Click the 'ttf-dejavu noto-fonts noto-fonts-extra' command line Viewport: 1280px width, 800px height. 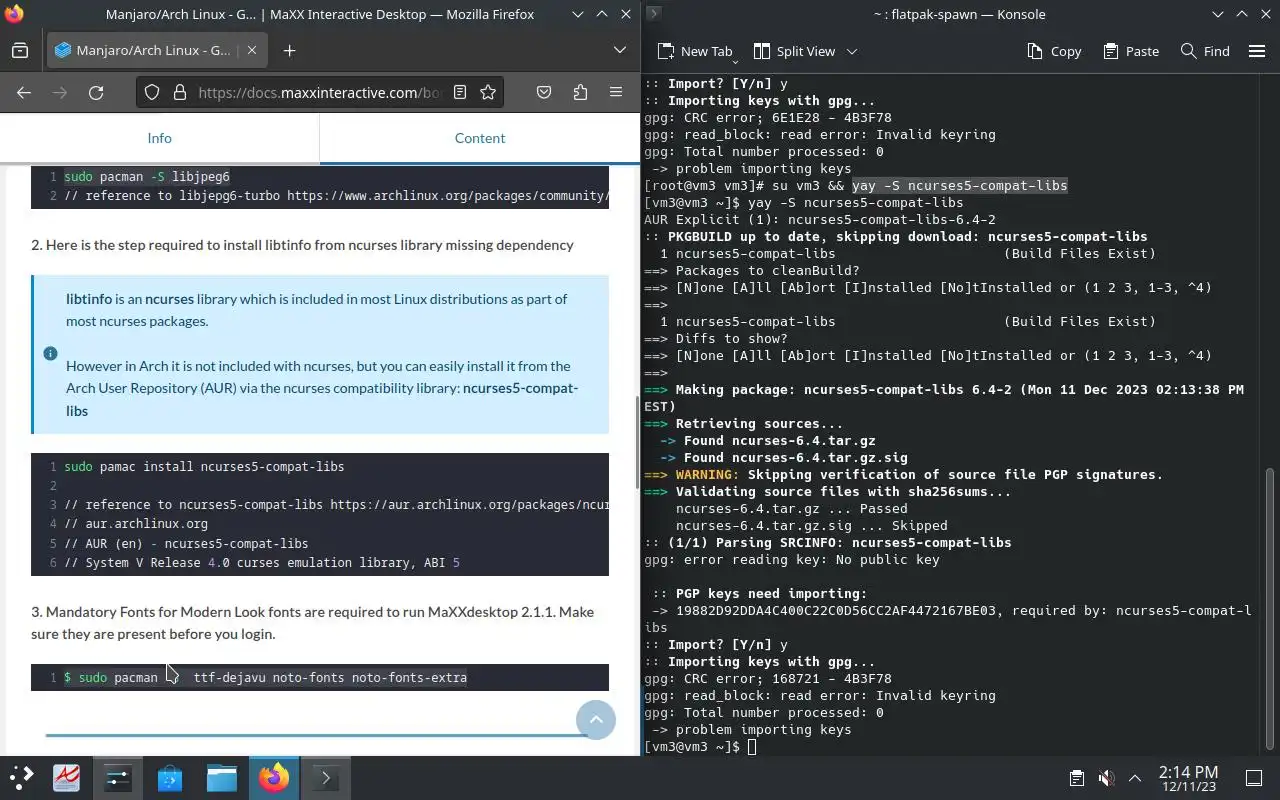coord(330,678)
